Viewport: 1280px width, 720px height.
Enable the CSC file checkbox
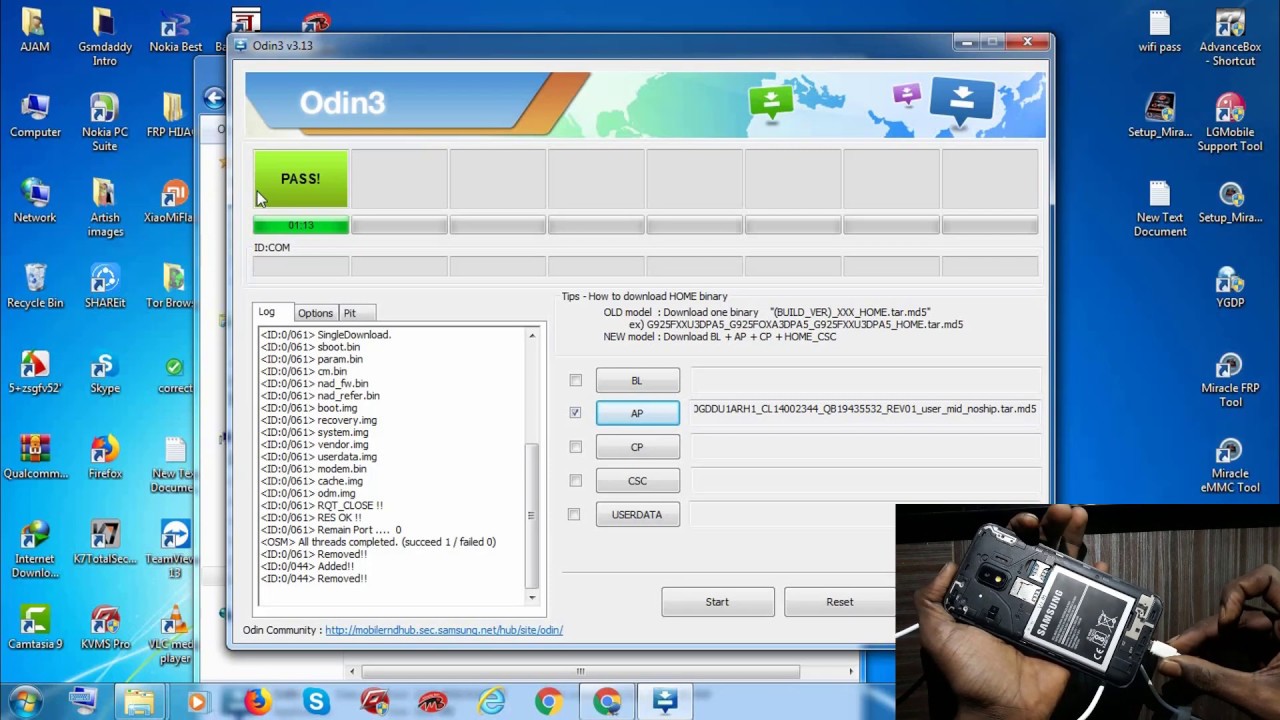click(x=575, y=480)
